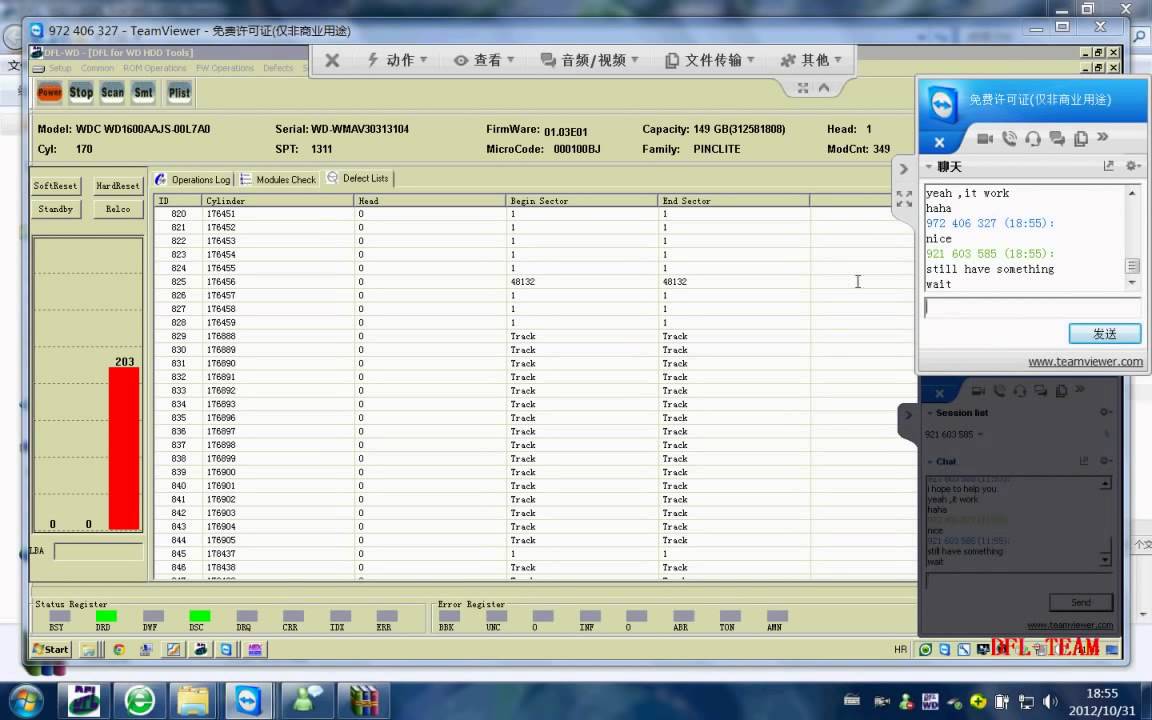Open file box icon in TeamViewer panel
Image resolution: width=1152 pixels, height=720 pixels.
point(1081,138)
